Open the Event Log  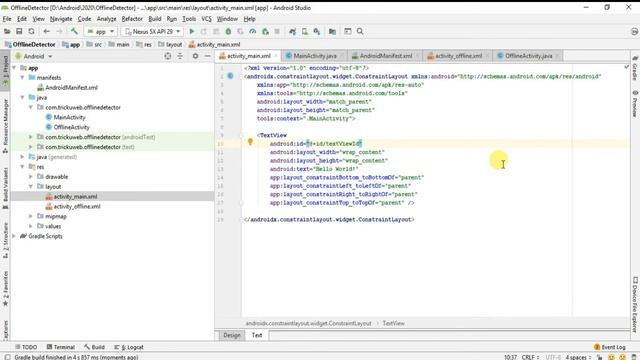[x=610, y=347]
